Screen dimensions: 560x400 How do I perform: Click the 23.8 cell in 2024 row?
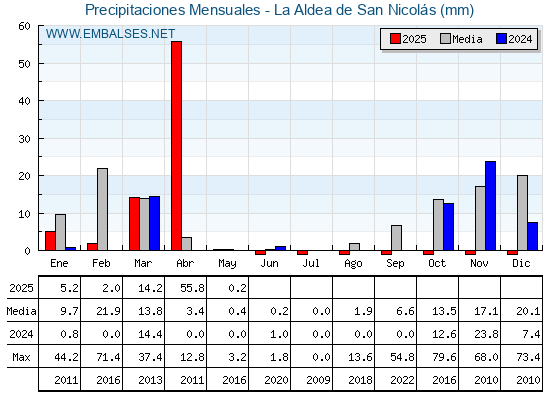[486, 334]
